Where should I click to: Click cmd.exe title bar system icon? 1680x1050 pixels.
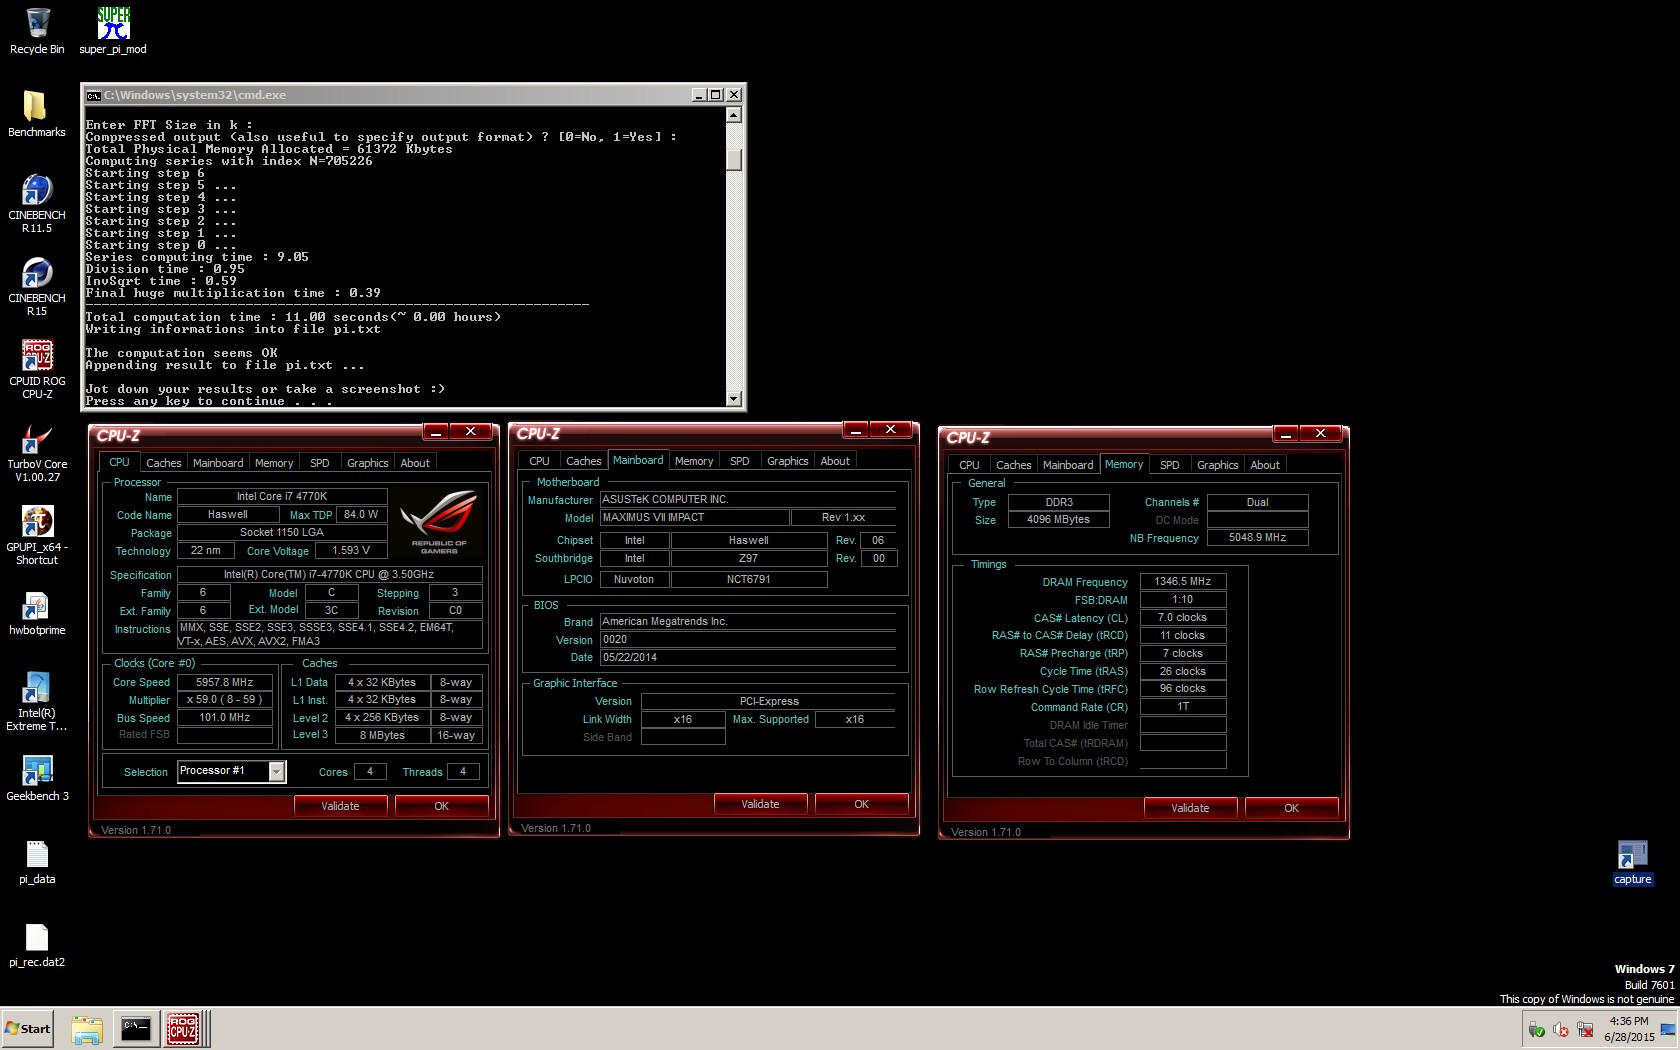pos(93,95)
